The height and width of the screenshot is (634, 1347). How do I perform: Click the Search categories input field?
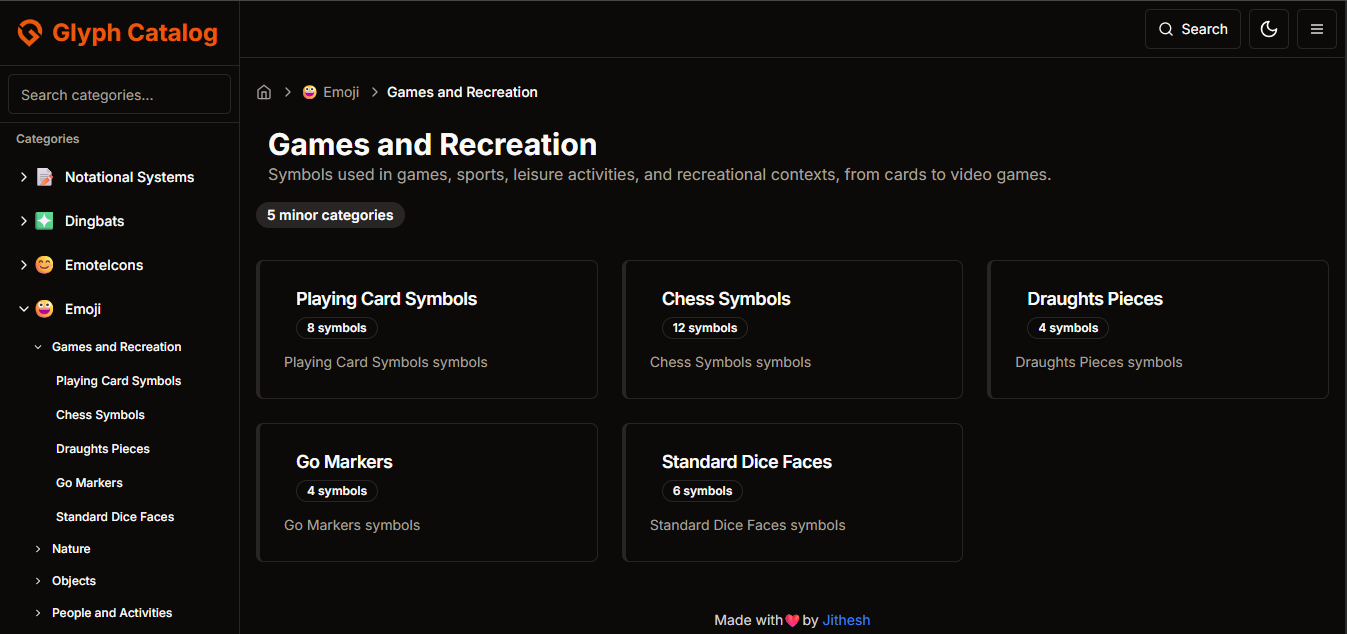point(118,94)
